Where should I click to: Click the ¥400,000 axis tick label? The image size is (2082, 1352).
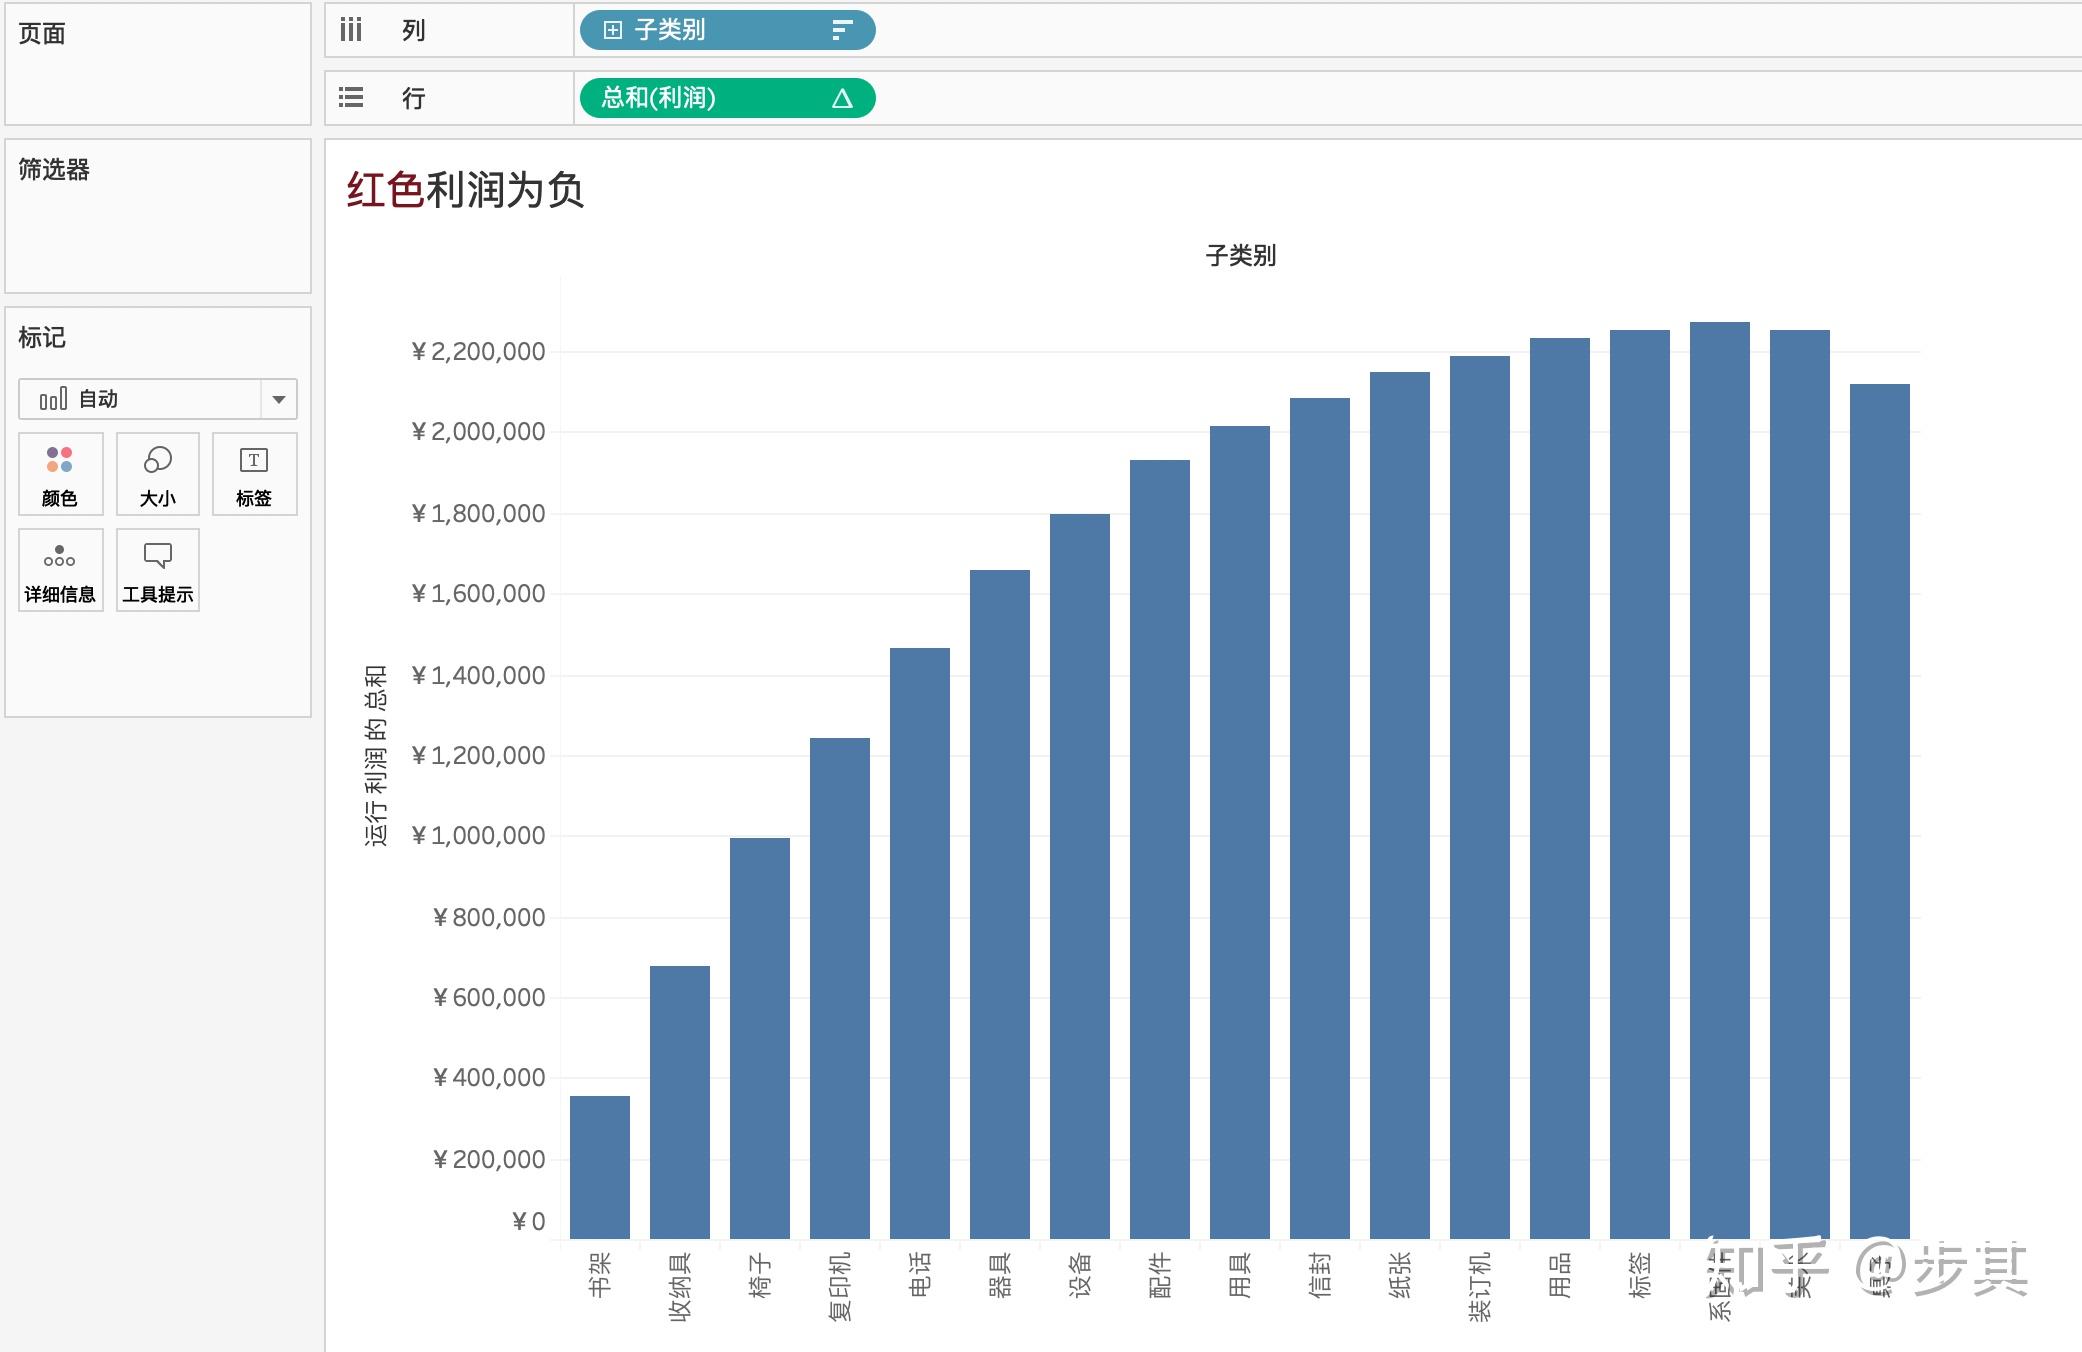click(x=489, y=1077)
